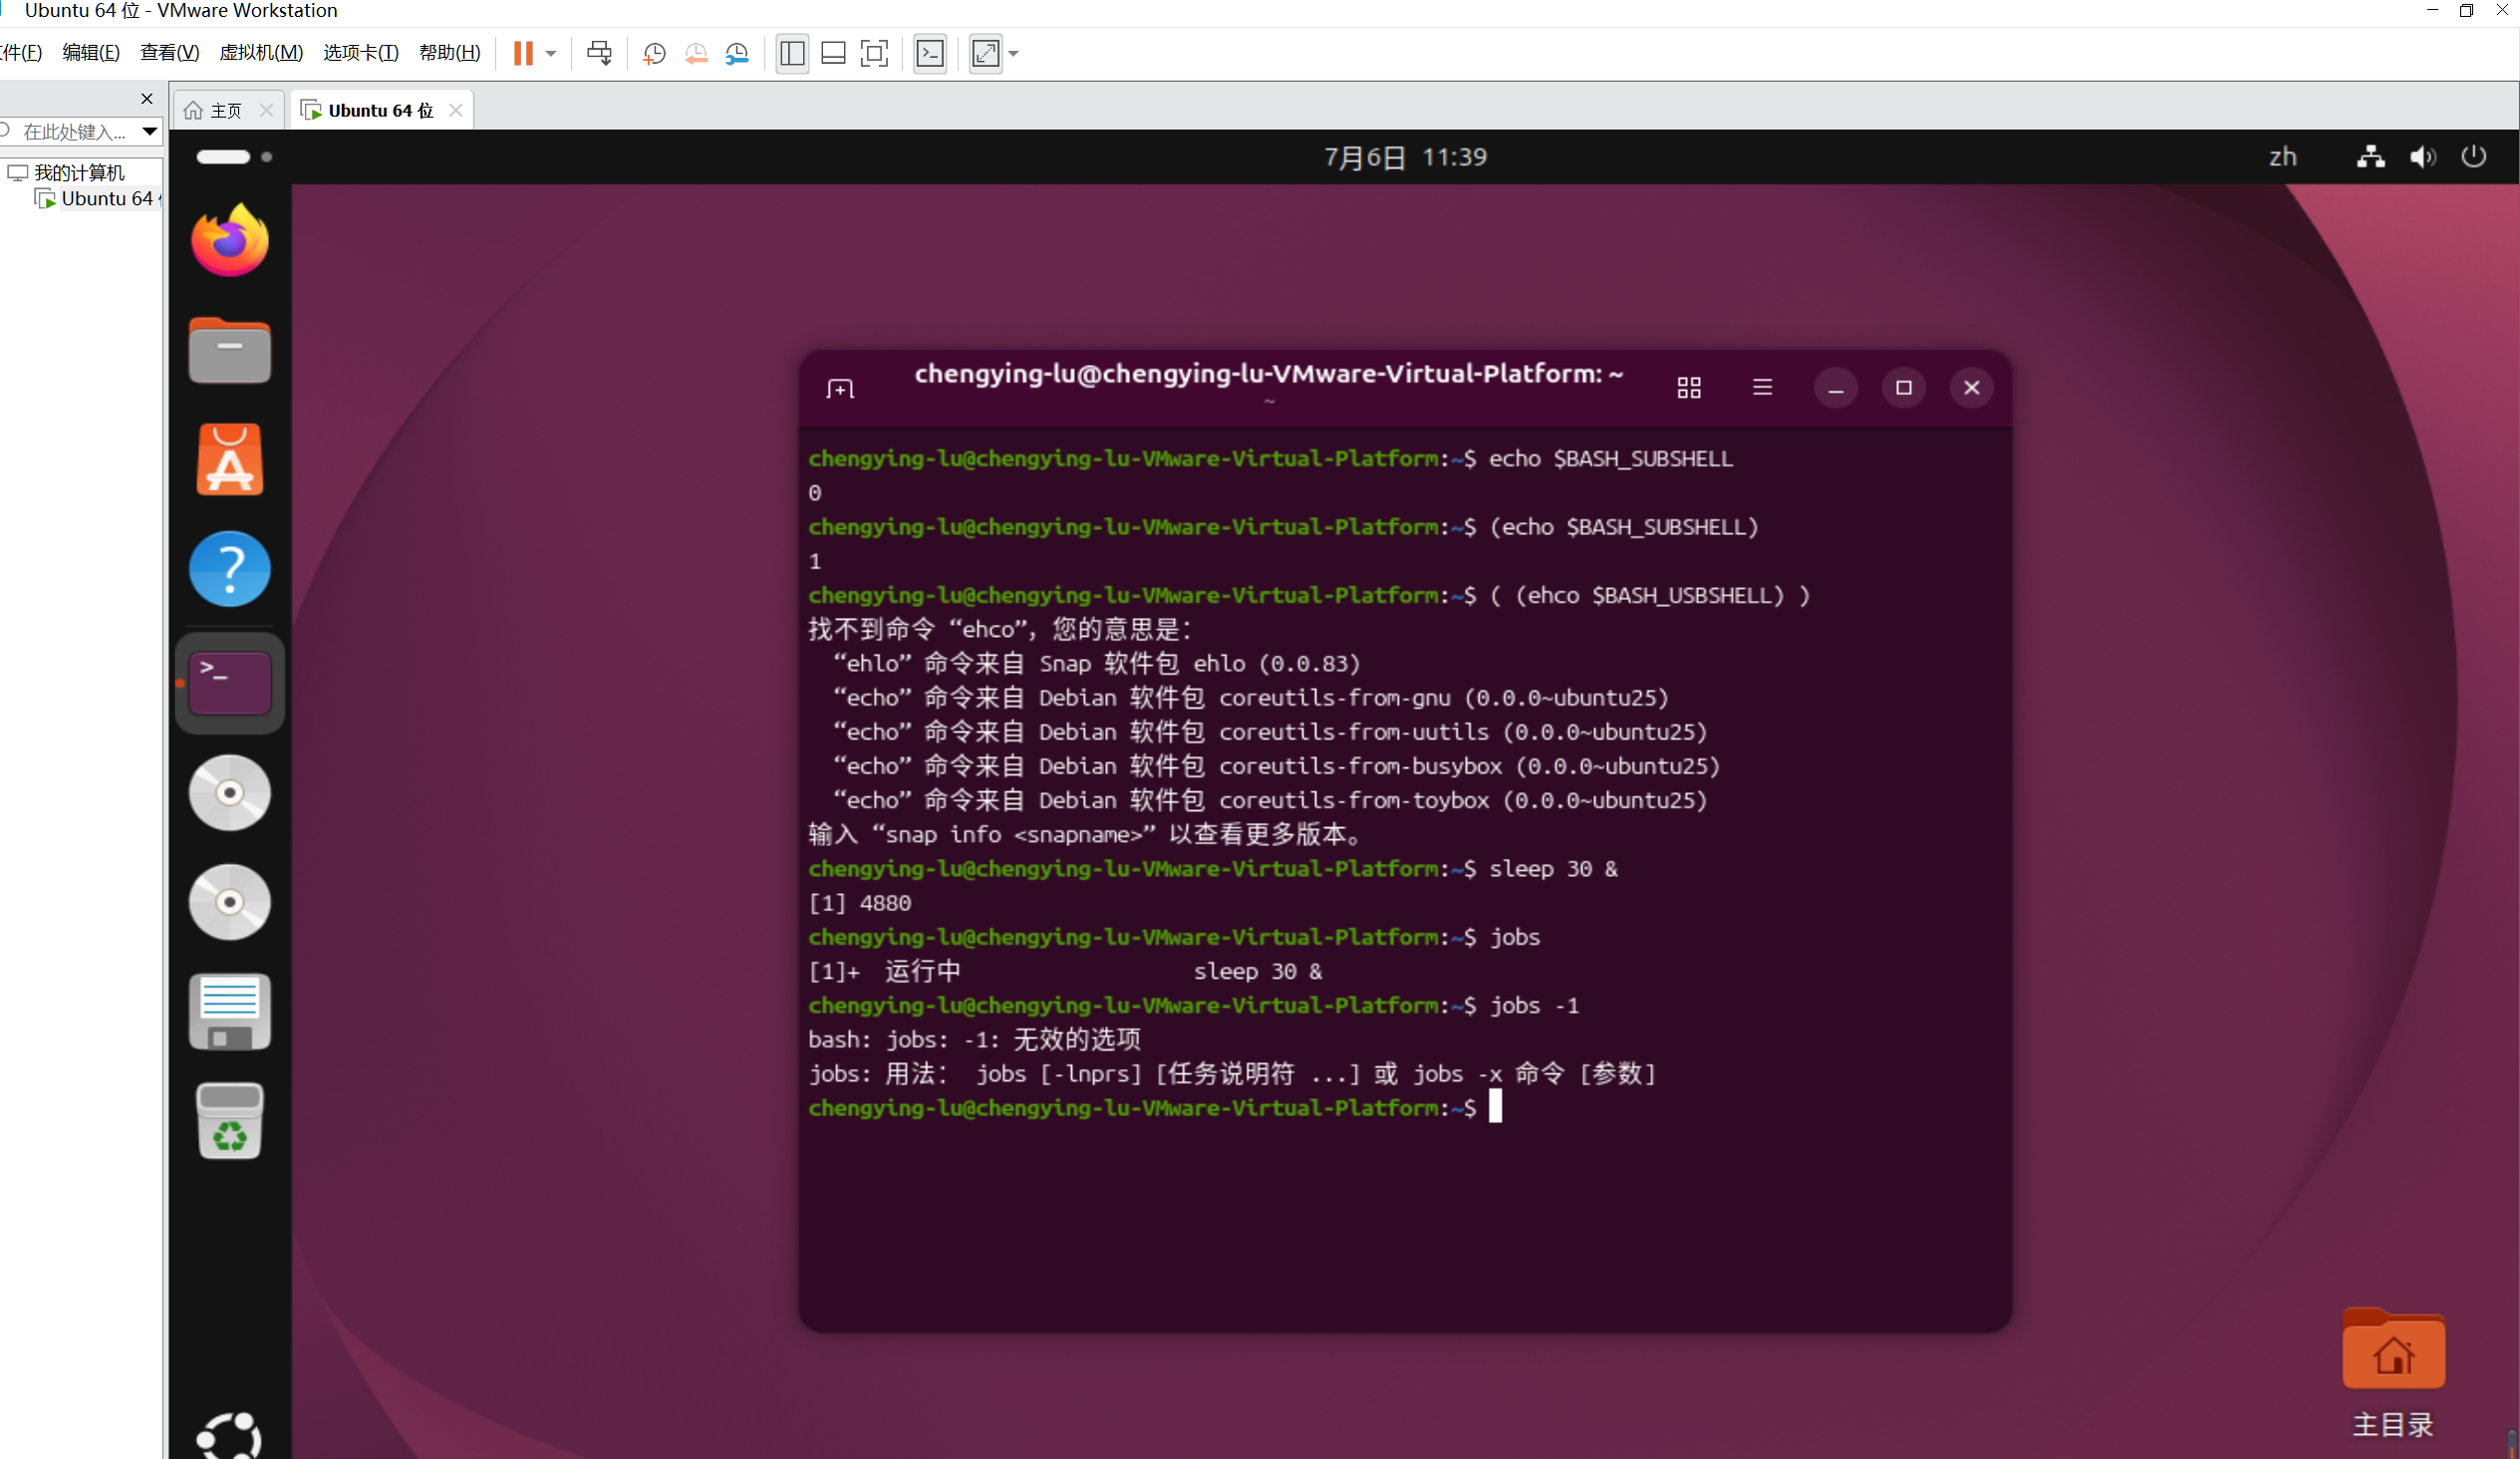Open the second optical disc in dock
The height and width of the screenshot is (1459, 2520).
point(230,902)
